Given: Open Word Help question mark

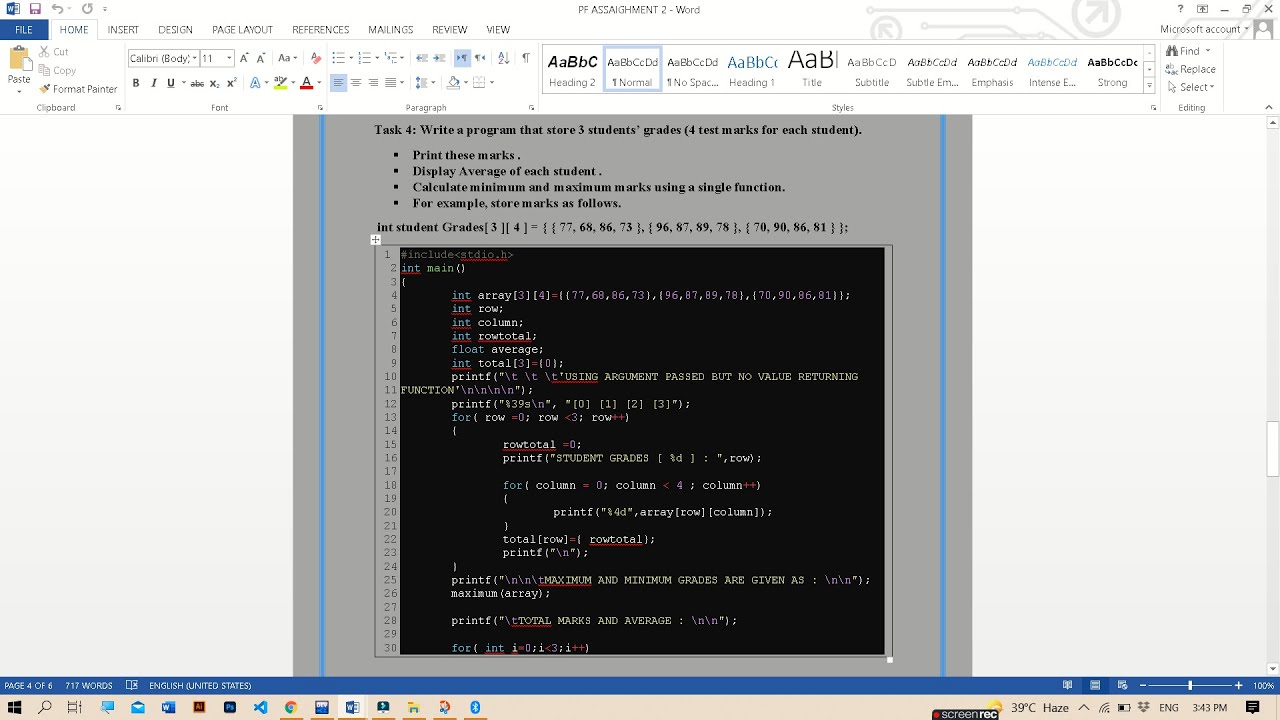Looking at the screenshot, I should (1180, 9).
